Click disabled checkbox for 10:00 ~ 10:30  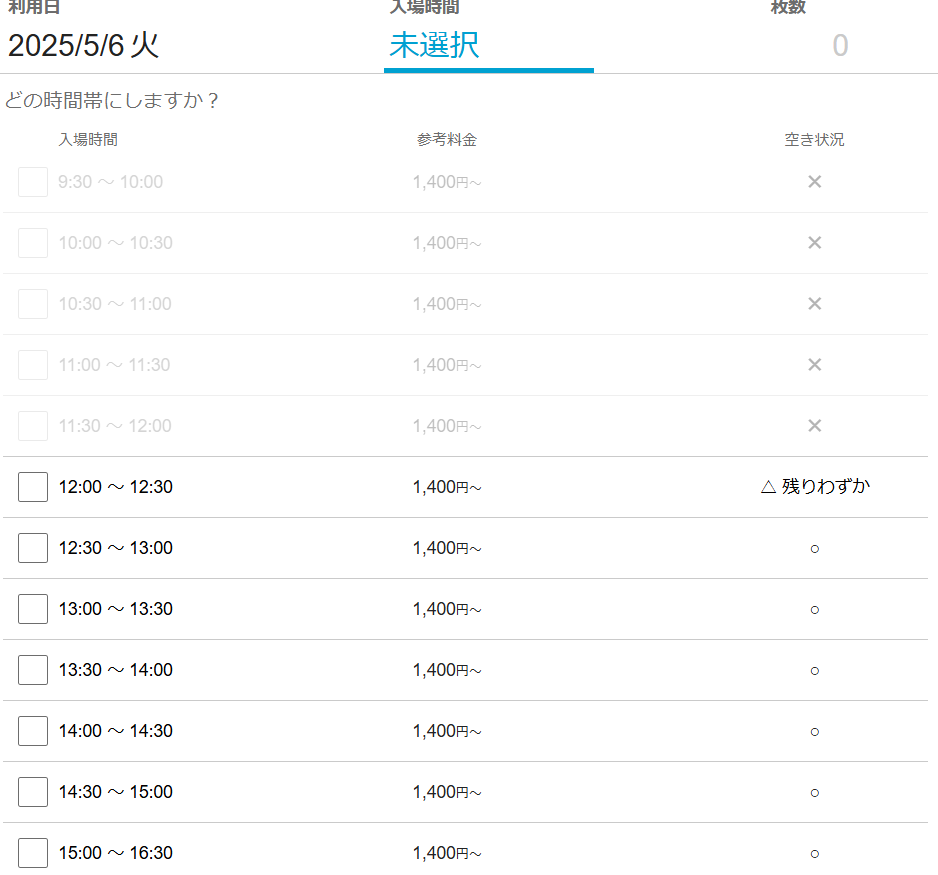[x=33, y=243]
